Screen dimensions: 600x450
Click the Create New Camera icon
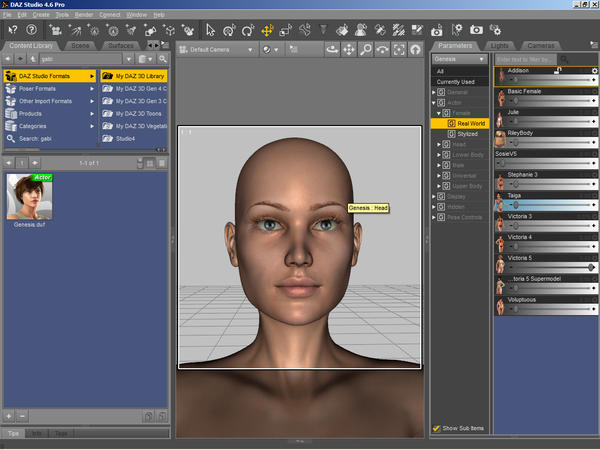55,30
